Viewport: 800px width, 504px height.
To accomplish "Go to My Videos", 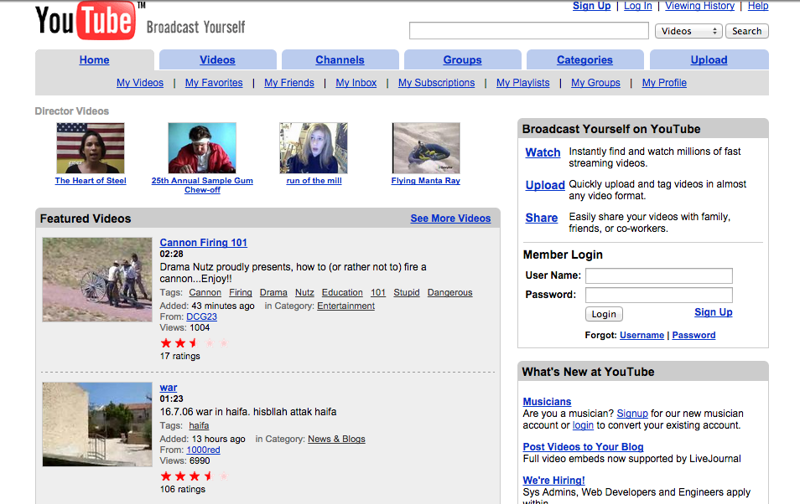I will tap(140, 83).
